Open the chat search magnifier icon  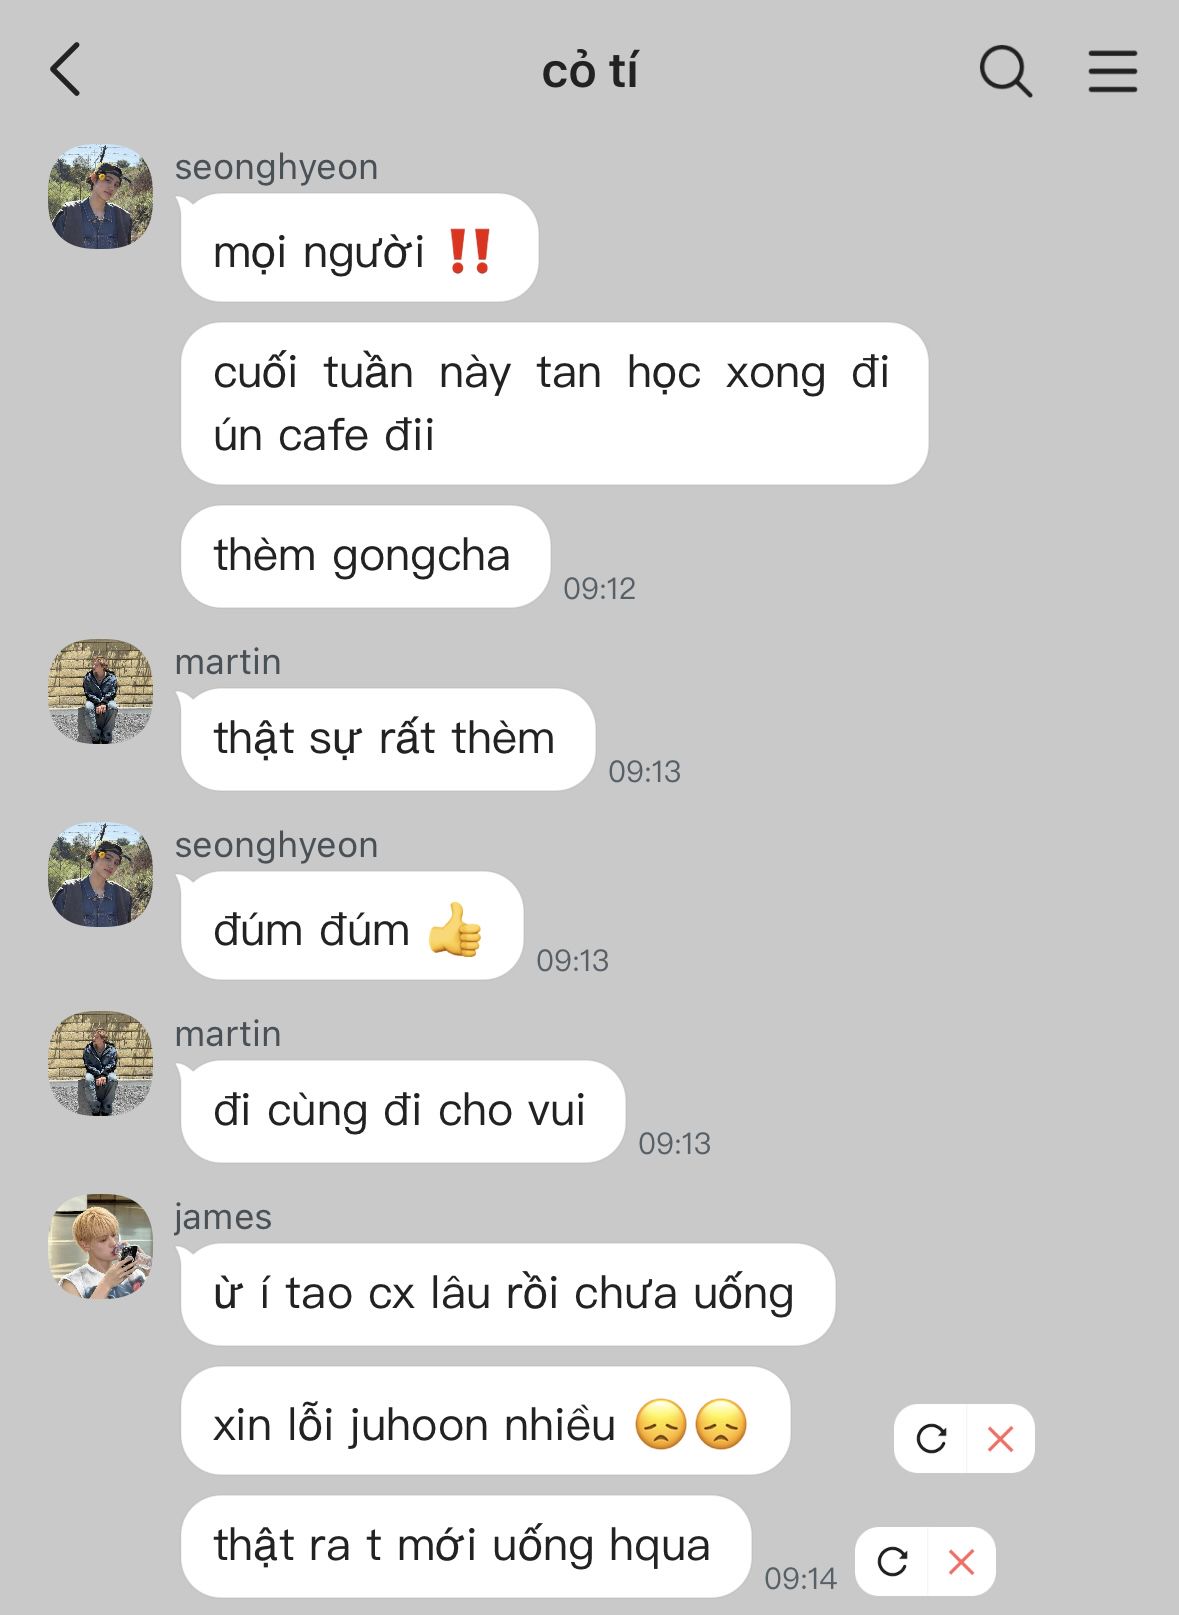click(x=1005, y=71)
